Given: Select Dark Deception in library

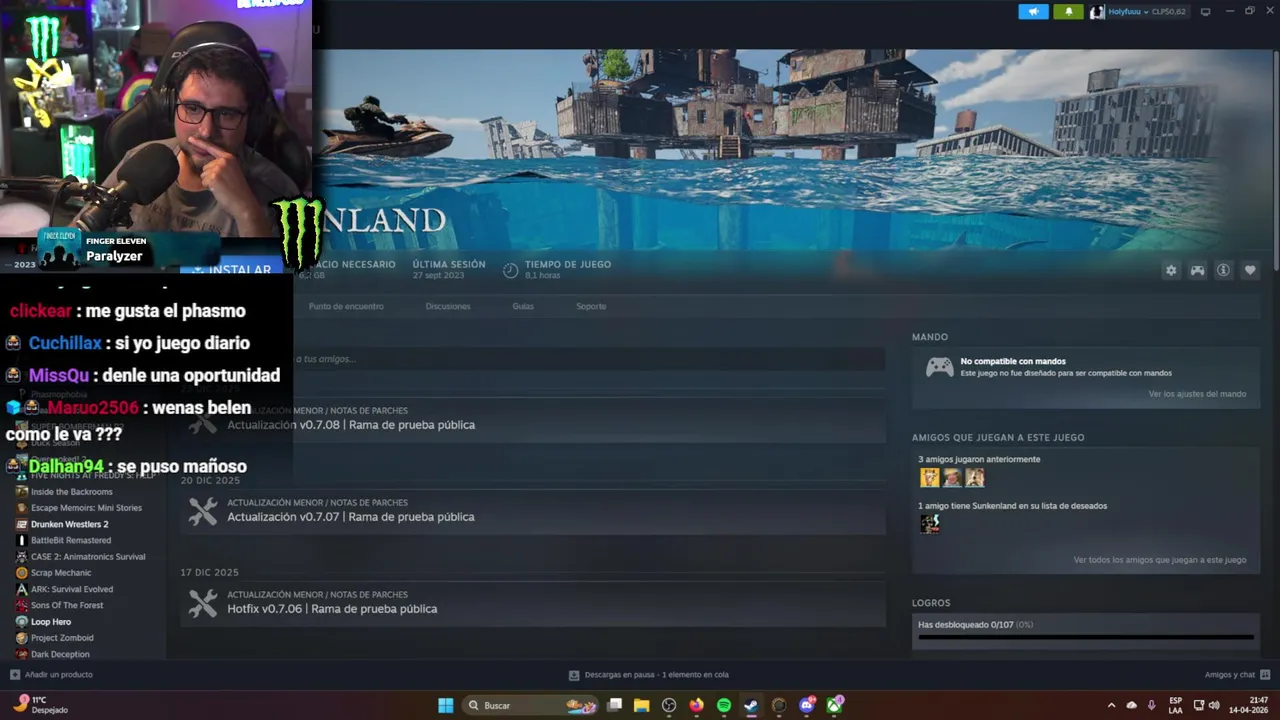Looking at the screenshot, I should pyautogui.click(x=60, y=654).
